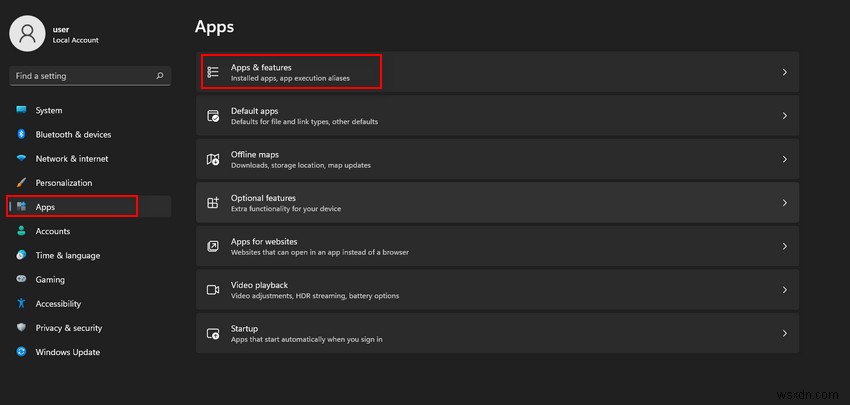Open the System settings section
This screenshot has height=405, width=850.
click(x=48, y=111)
